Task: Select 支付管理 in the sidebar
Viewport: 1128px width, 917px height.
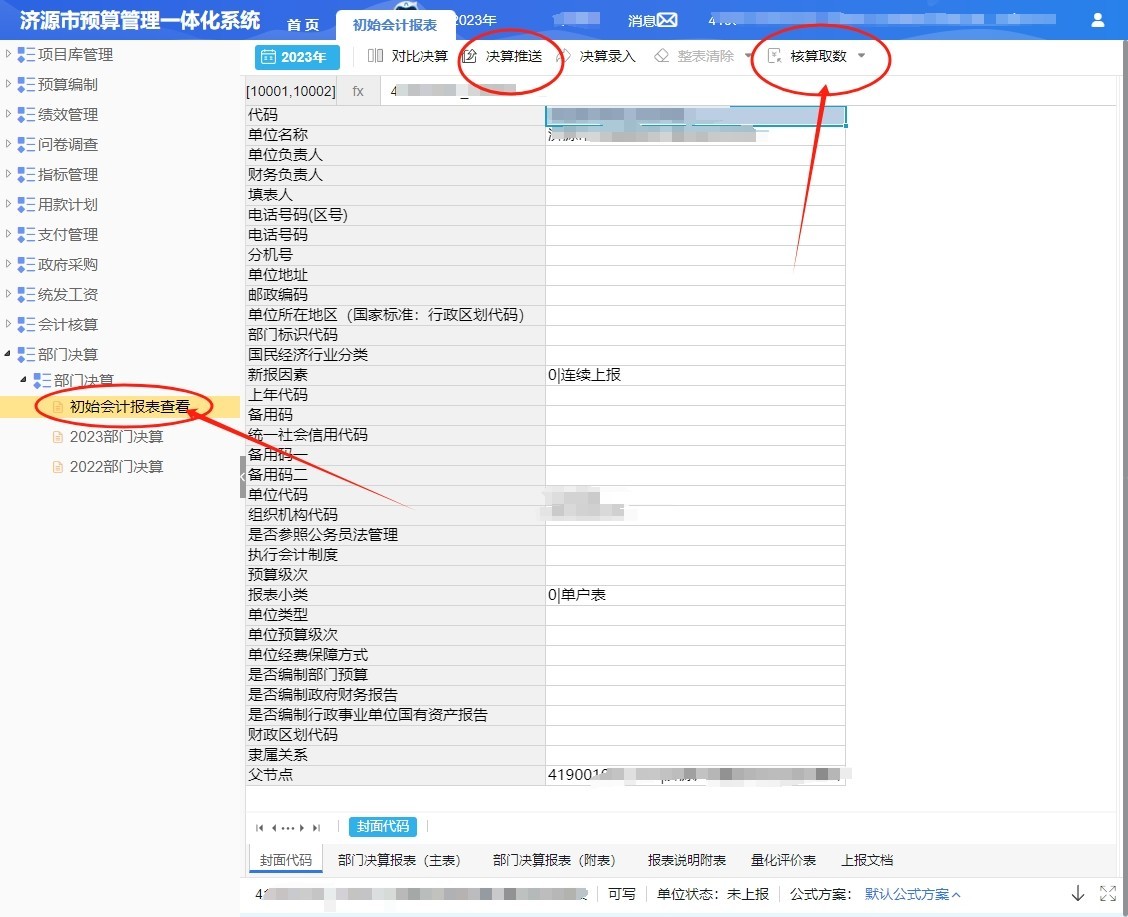Action: (68, 234)
